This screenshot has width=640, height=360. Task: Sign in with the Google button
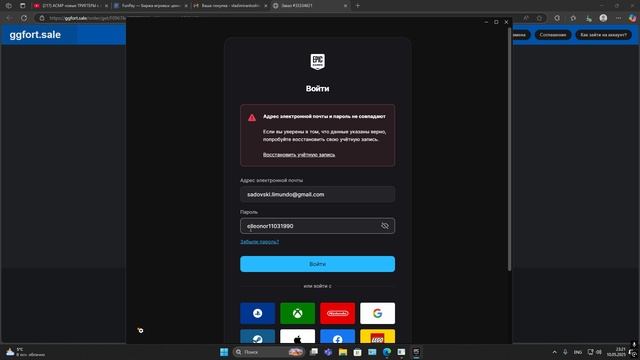point(378,313)
